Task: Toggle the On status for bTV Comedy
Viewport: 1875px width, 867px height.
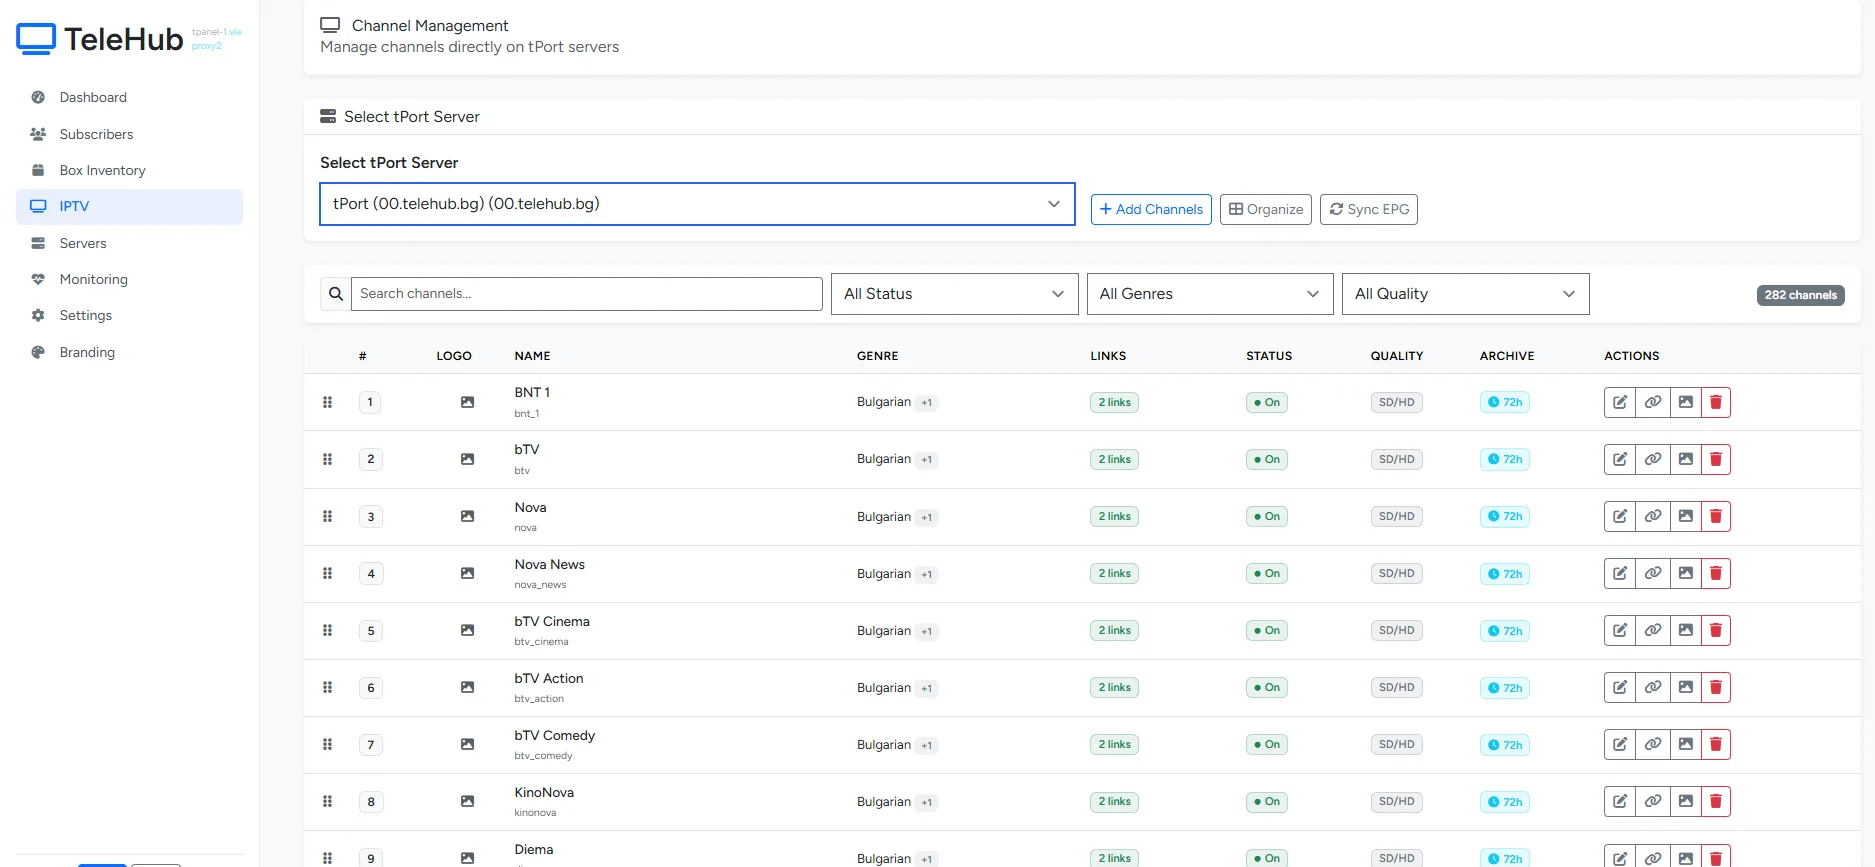Action: (1267, 745)
